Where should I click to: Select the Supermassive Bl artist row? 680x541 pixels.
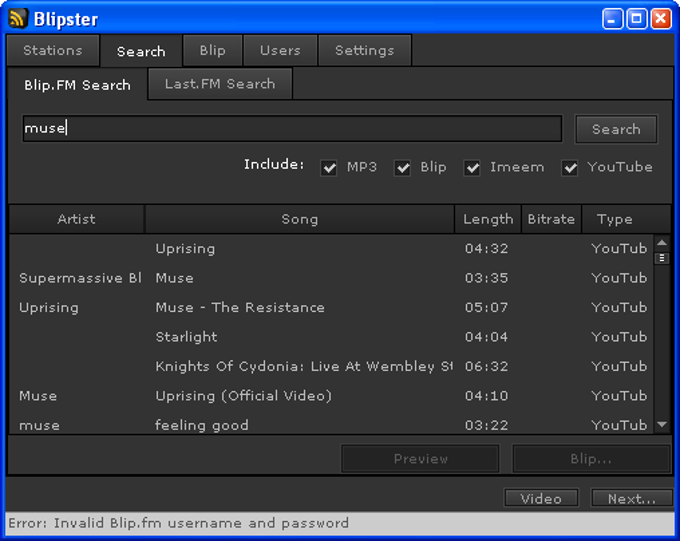tap(331, 278)
